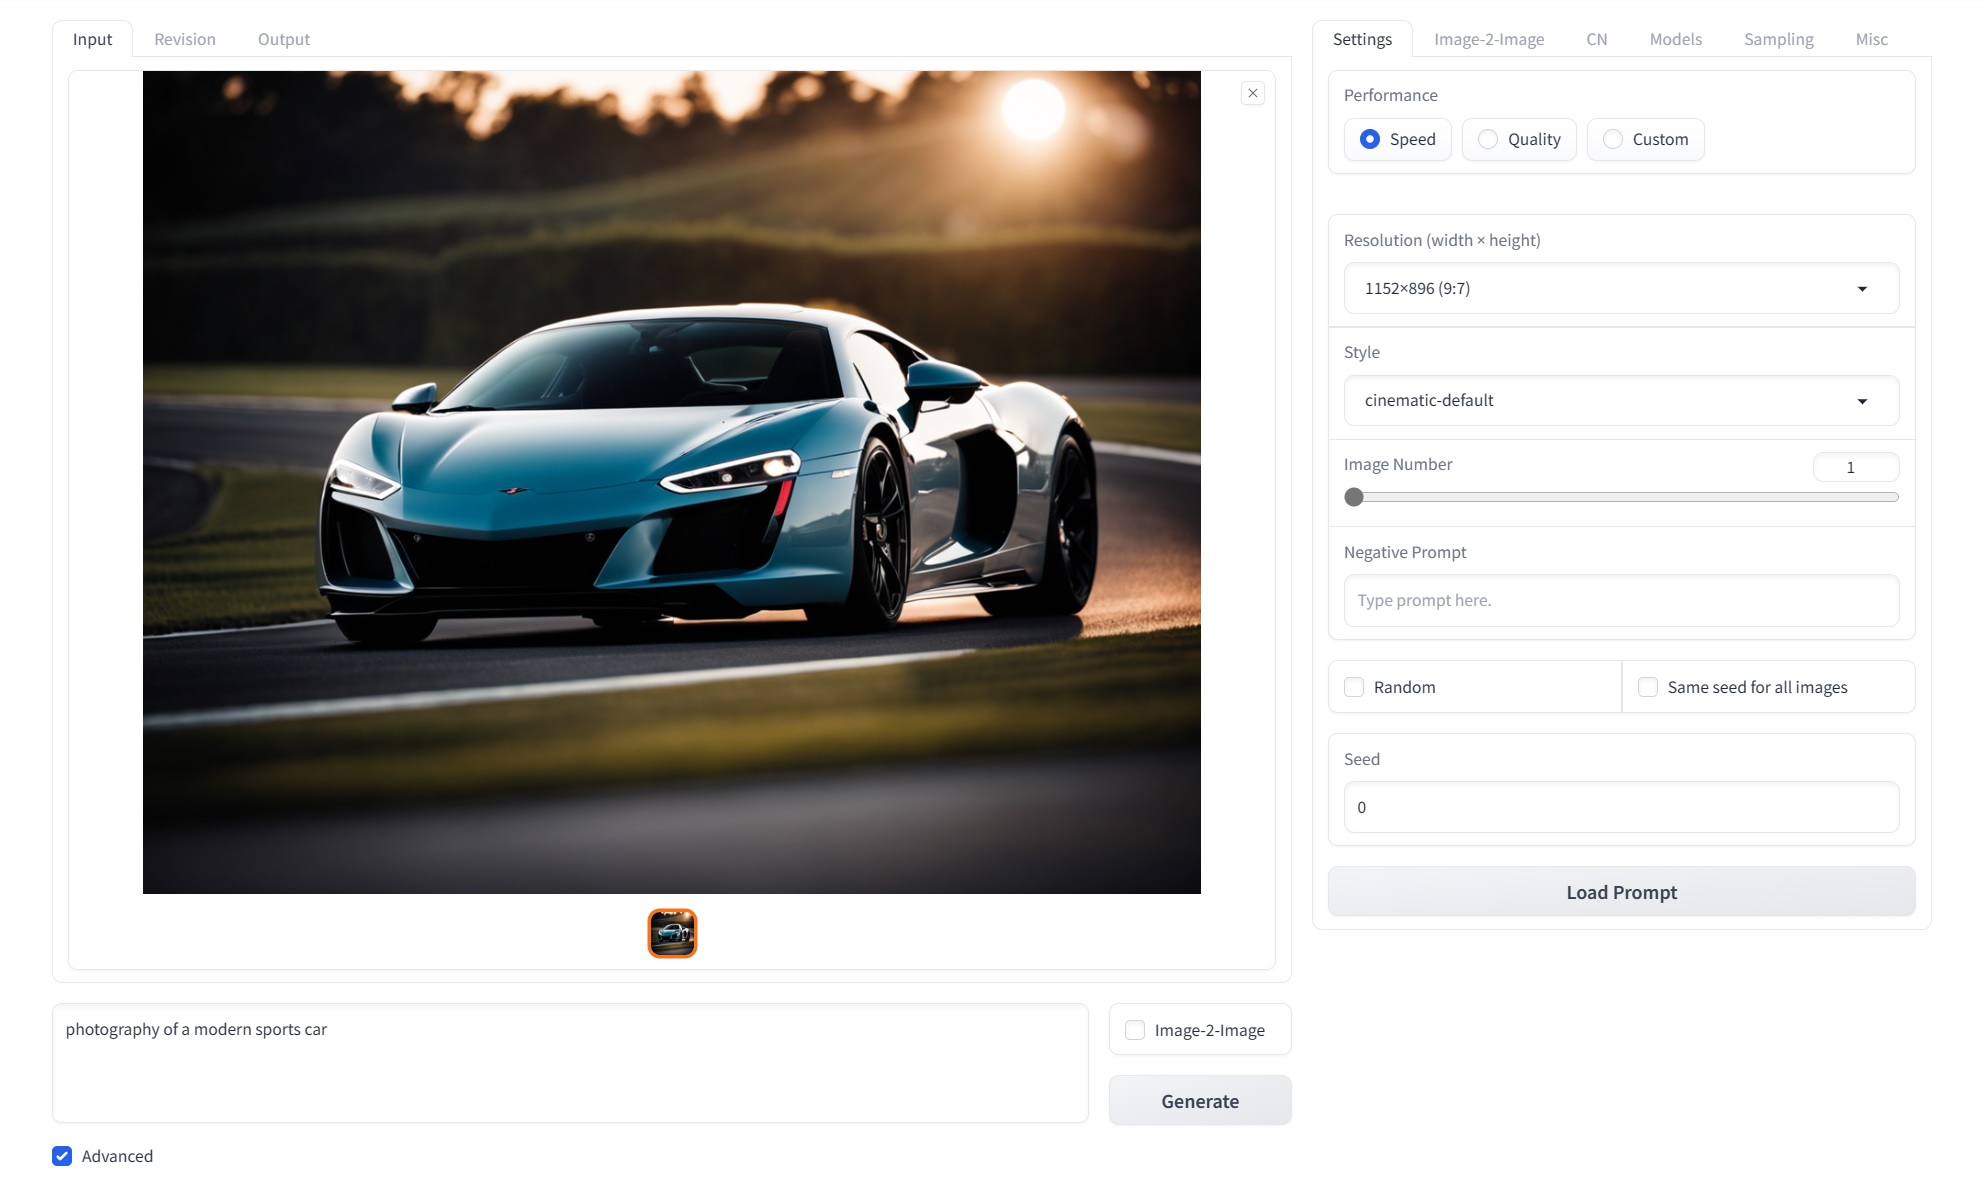Click the Load Prompt button
This screenshot has height=1204, width=1984.
(1621, 892)
